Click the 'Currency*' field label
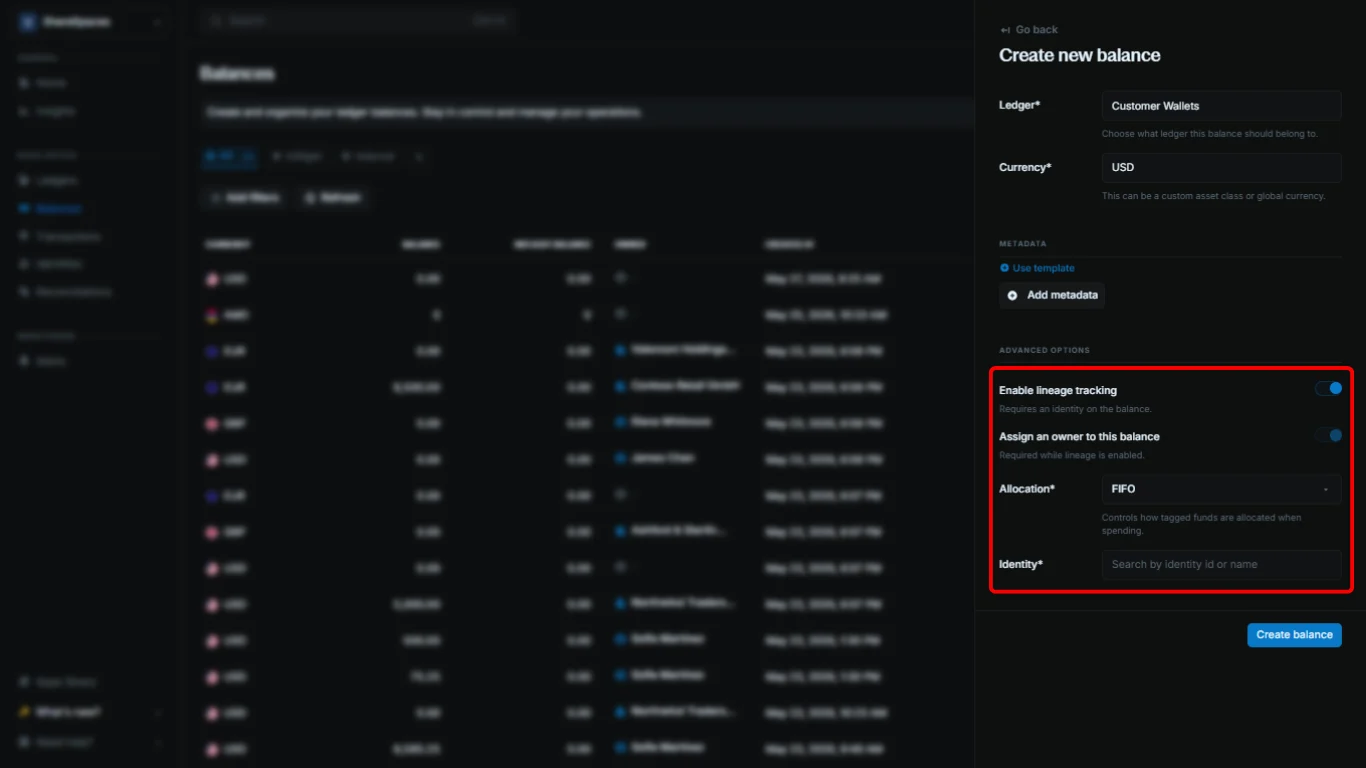 coord(1025,167)
